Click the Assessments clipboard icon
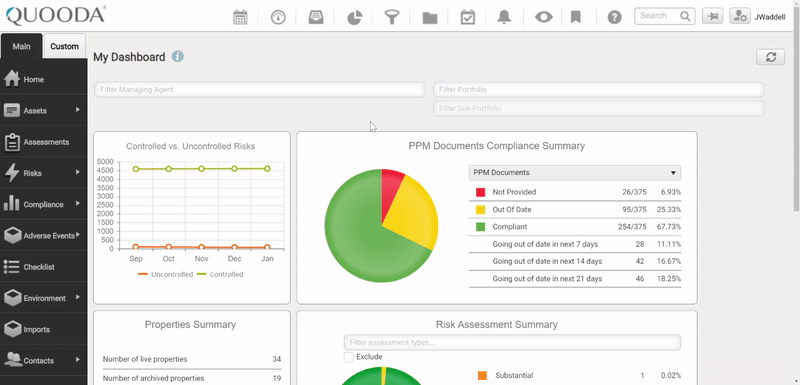This screenshot has width=800, height=385. pyautogui.click(x=12, y=142)
